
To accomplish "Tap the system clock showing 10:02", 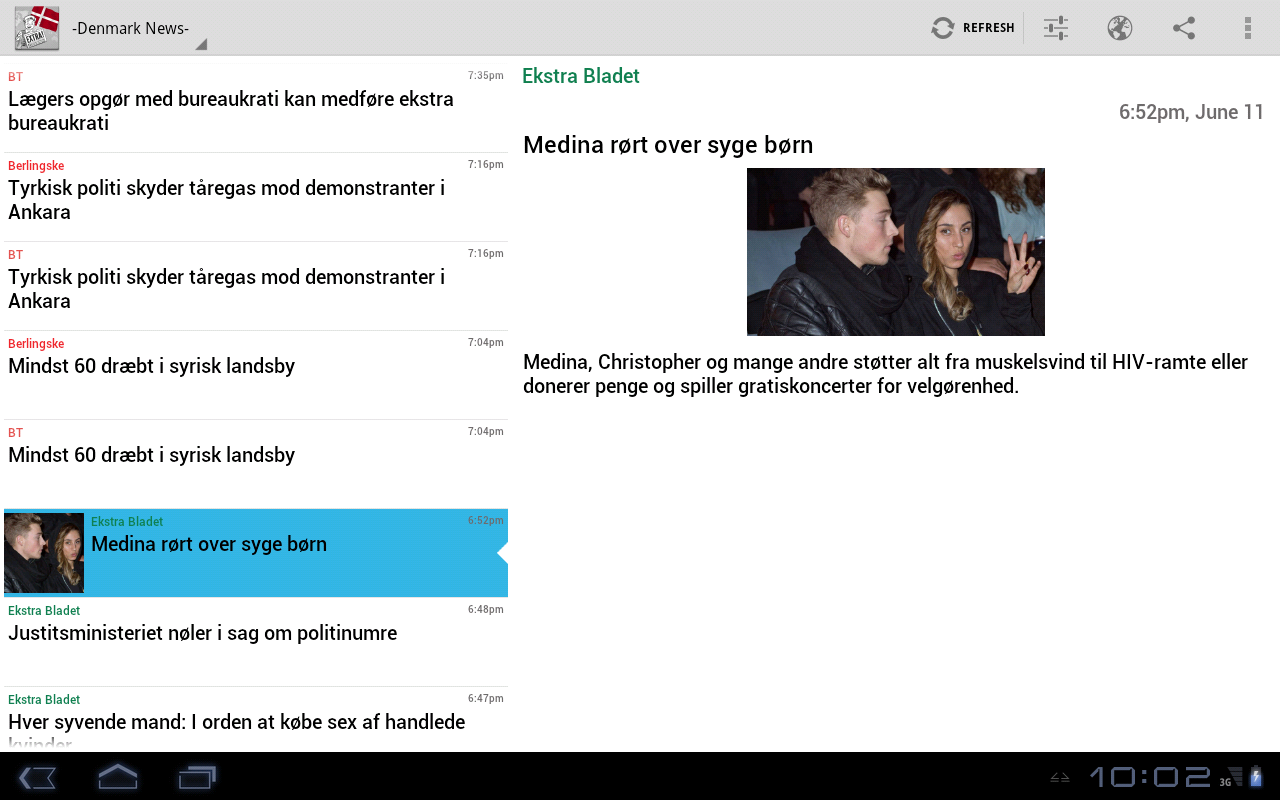I will (x=1150, y=777).
